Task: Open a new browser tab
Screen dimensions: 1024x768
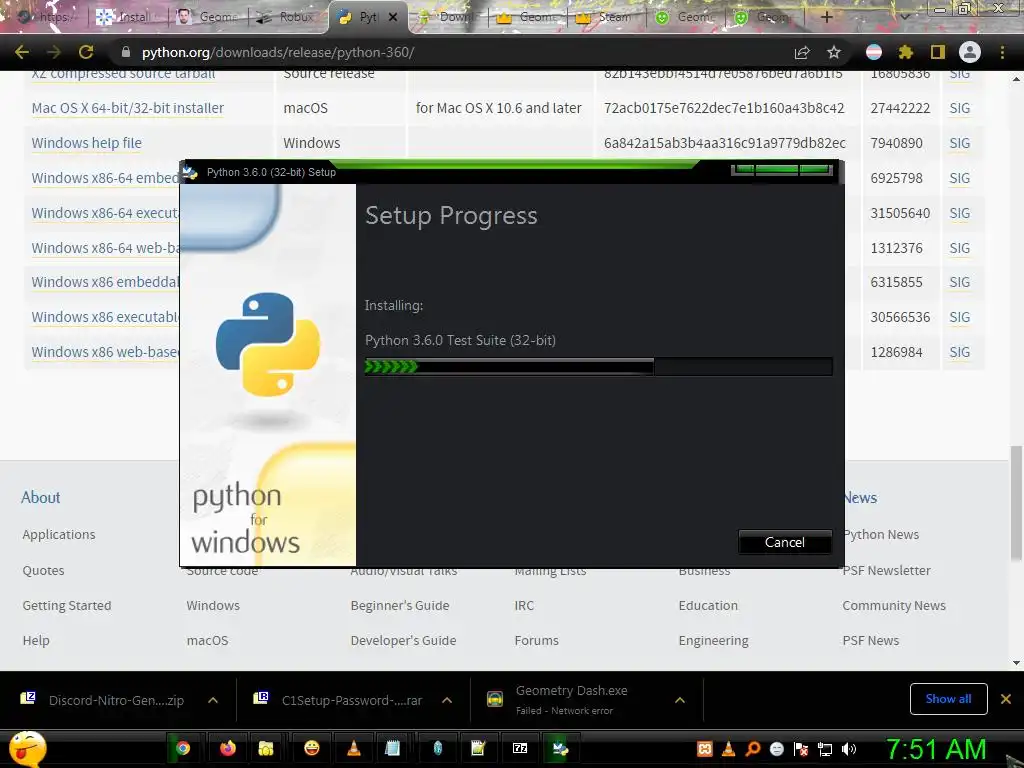Action: tap(826, 17)
